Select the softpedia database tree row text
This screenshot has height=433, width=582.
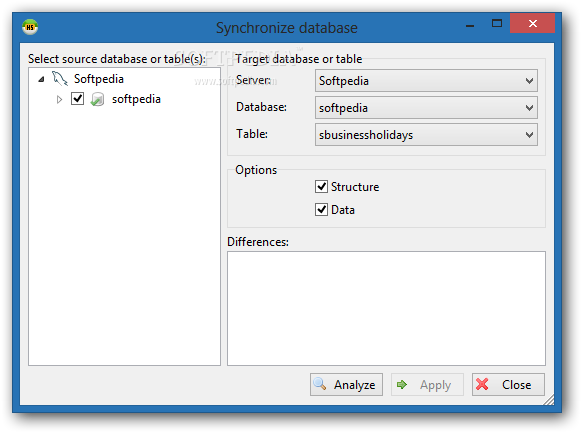(x=136, y=99)
